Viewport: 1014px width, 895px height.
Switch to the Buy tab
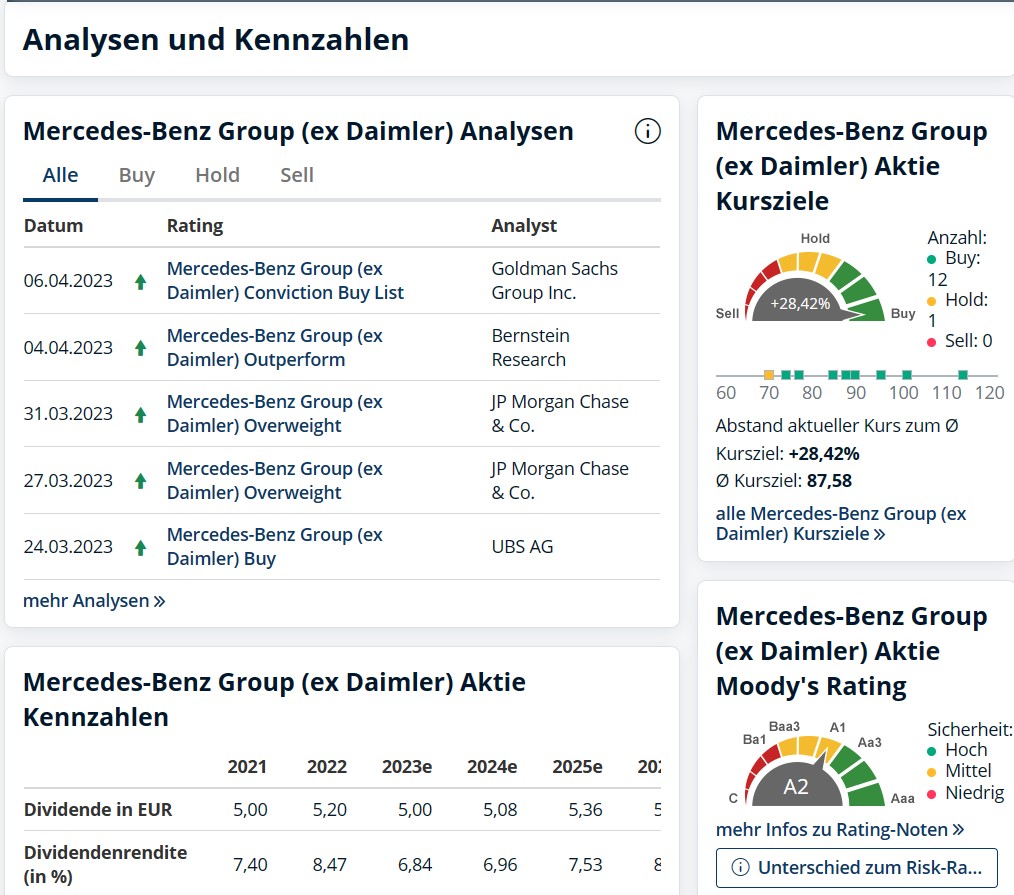[x=136, y=175]
